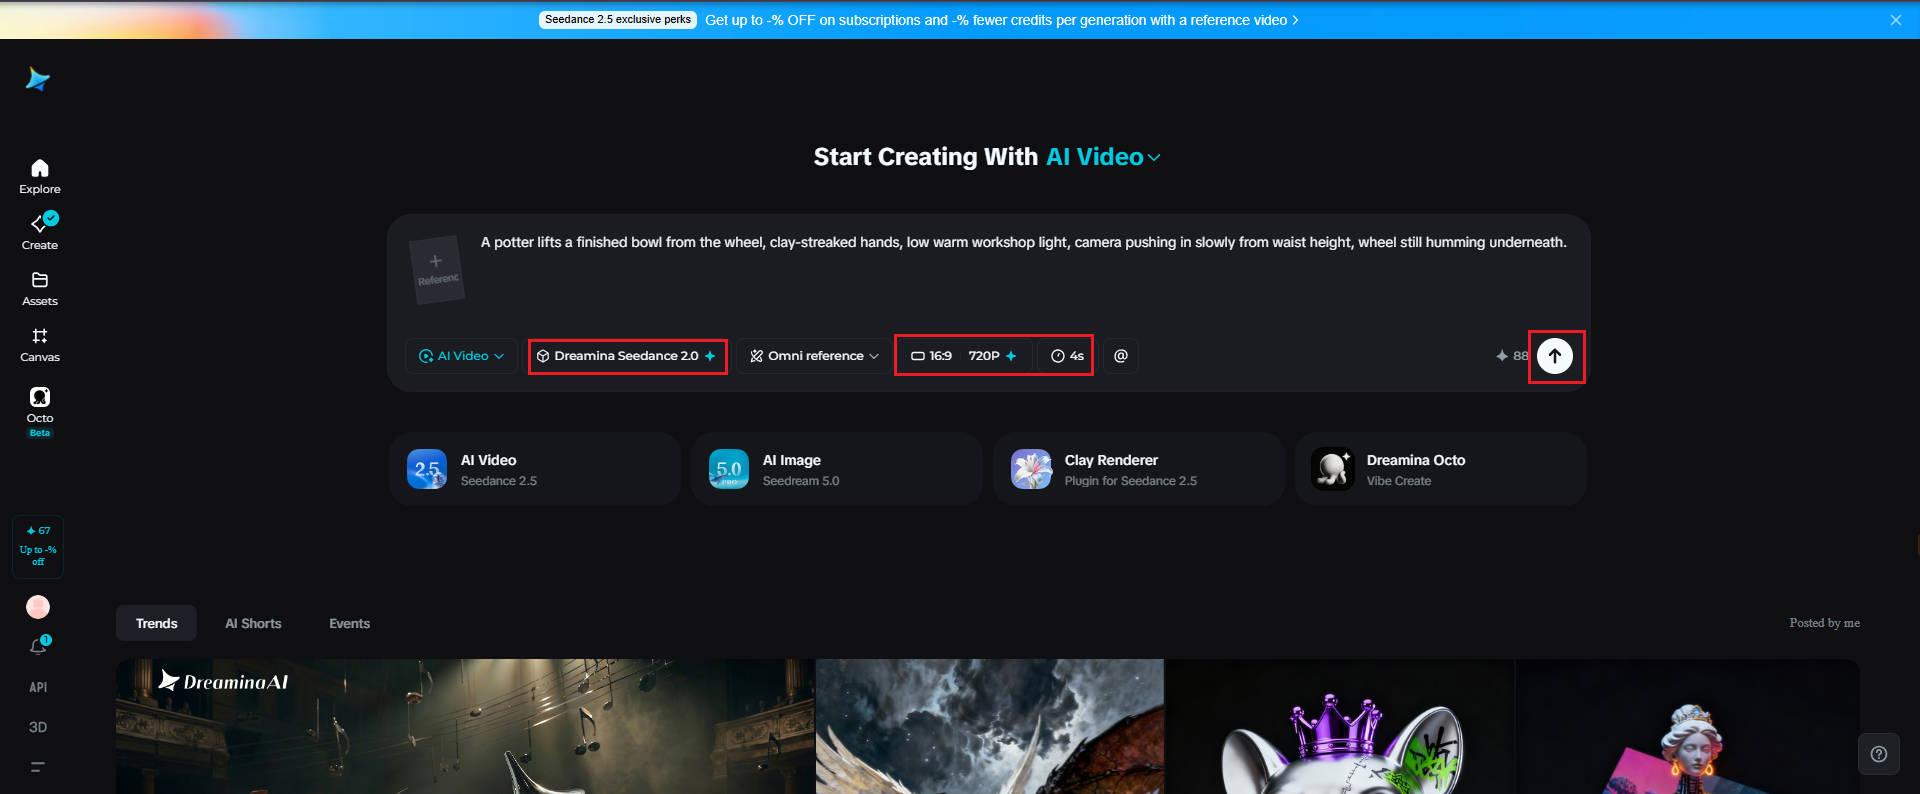Select the Trends tab
1920x794 pixels.
(x=157, y=623)
